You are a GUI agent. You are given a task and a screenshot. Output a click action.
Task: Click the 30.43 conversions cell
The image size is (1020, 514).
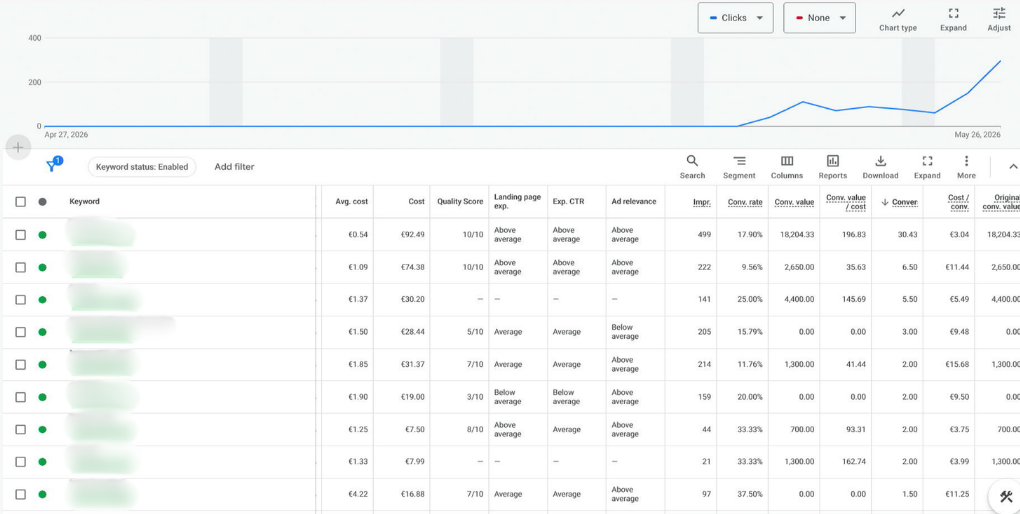907,235
